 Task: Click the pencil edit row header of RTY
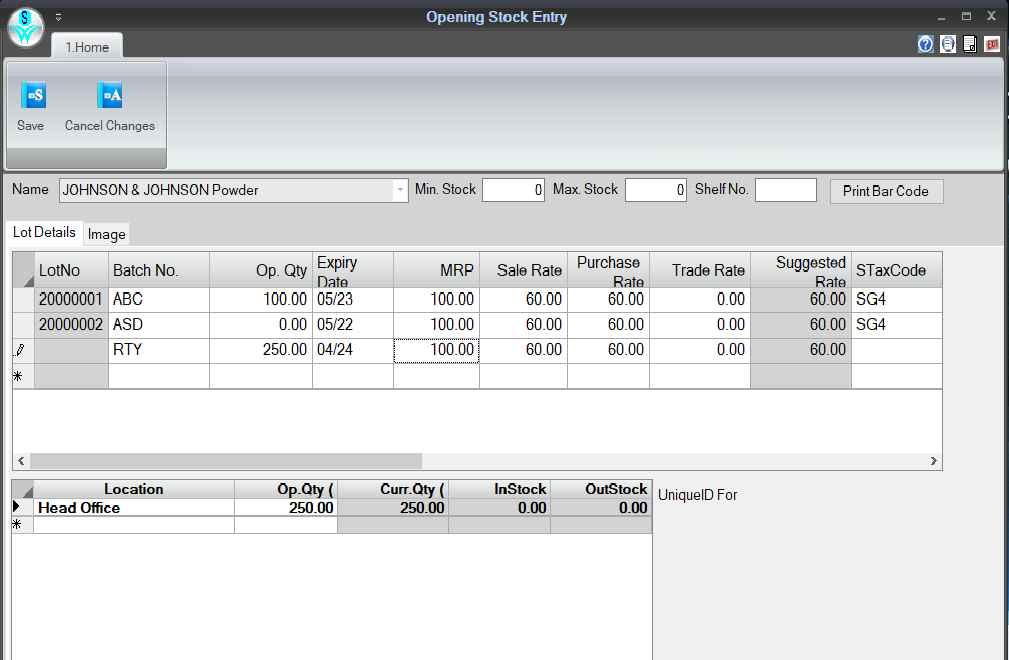coord(24,351)
